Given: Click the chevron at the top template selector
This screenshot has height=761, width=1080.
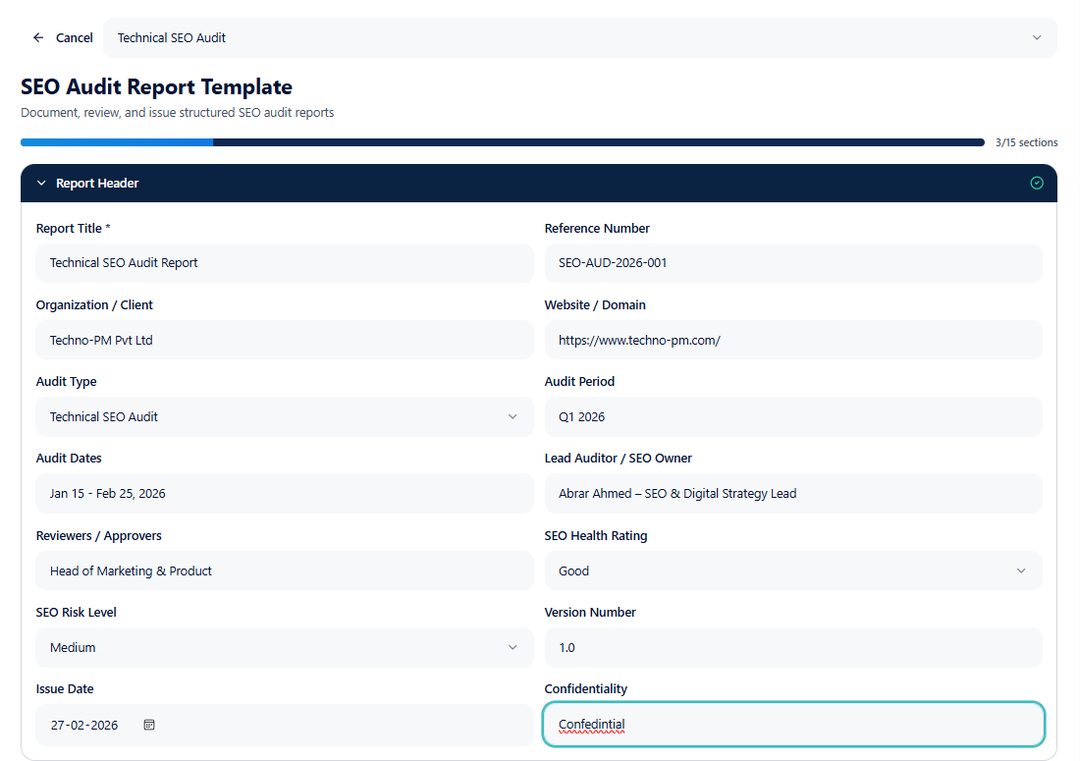Looking at the screenshot, I should click(1037, 38).
